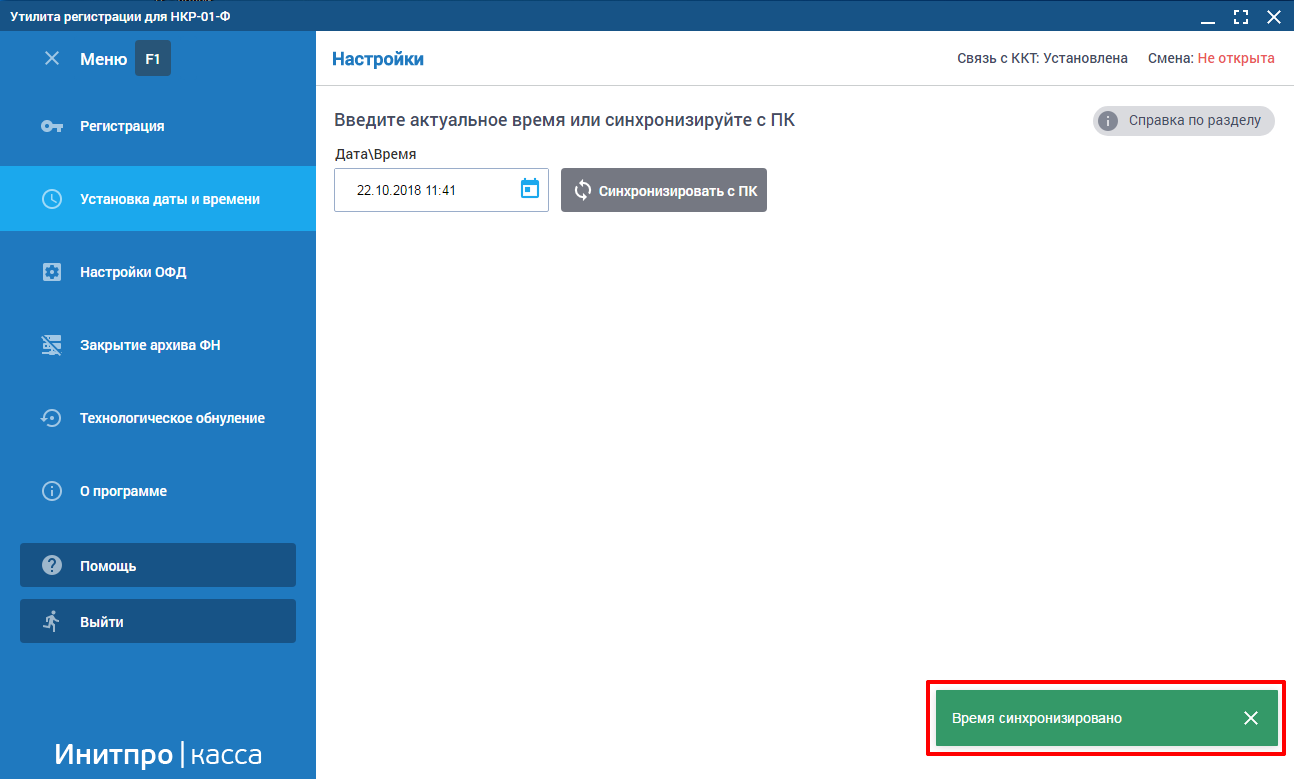Click the info icon in Справка по разделу
This screenshot has width=1294, height=779.
(1107, 121)
